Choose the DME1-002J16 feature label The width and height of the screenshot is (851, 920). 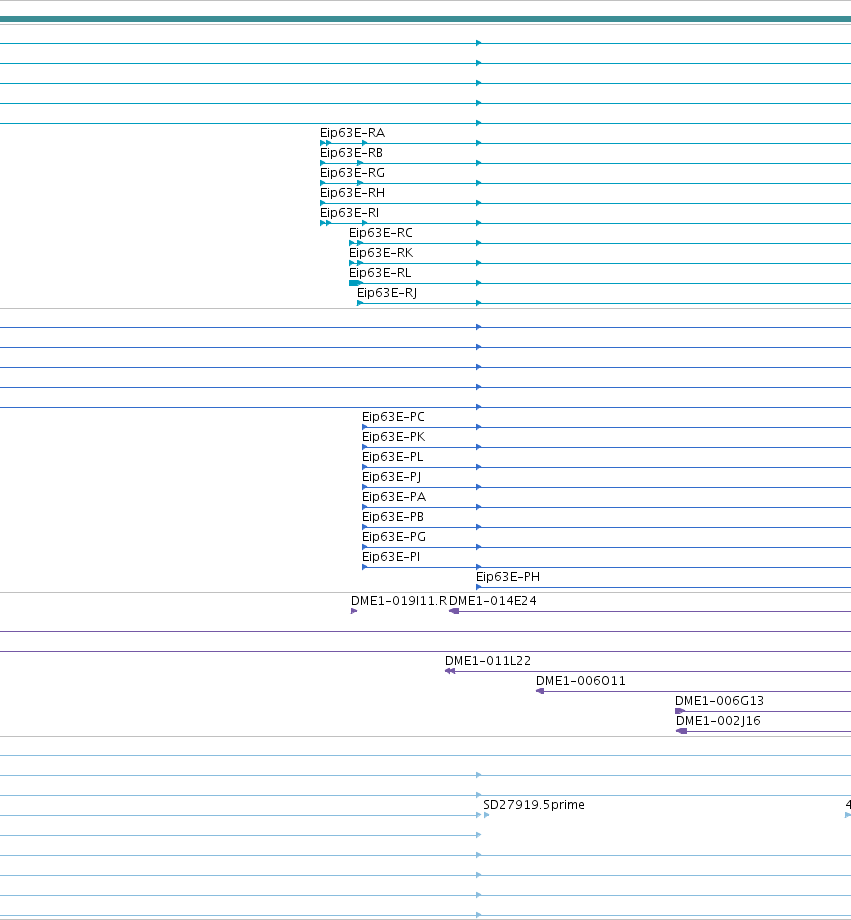point(718,721)
